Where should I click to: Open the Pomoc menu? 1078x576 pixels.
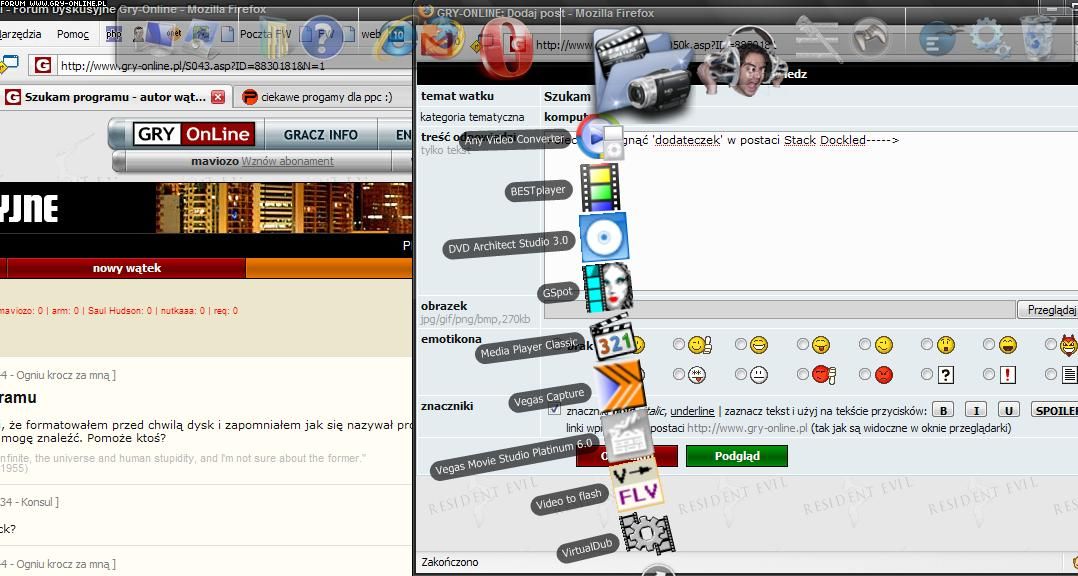click(73, 34)
